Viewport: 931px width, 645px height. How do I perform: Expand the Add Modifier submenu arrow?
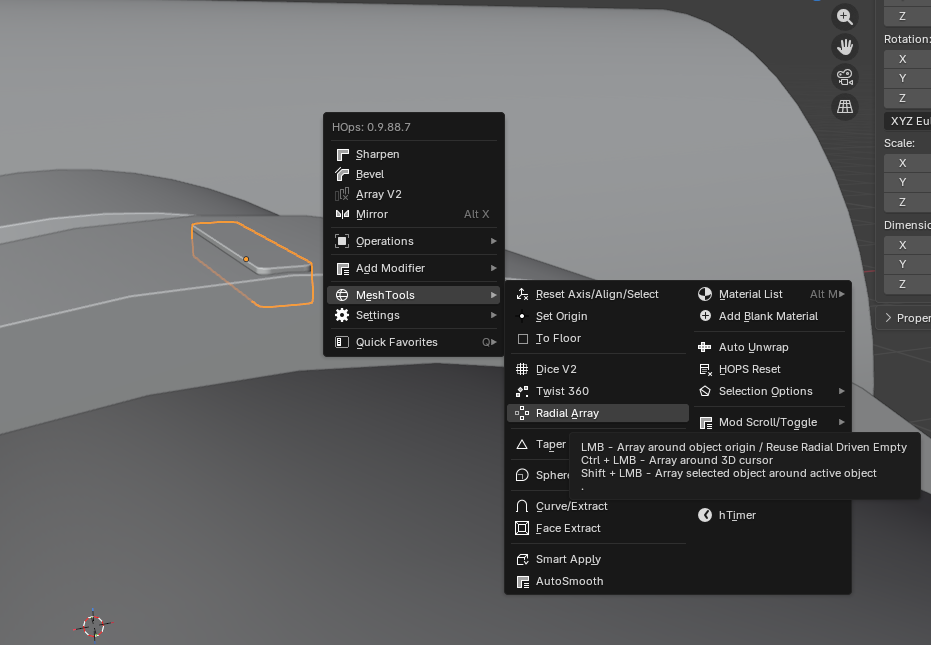coord(493,268)
